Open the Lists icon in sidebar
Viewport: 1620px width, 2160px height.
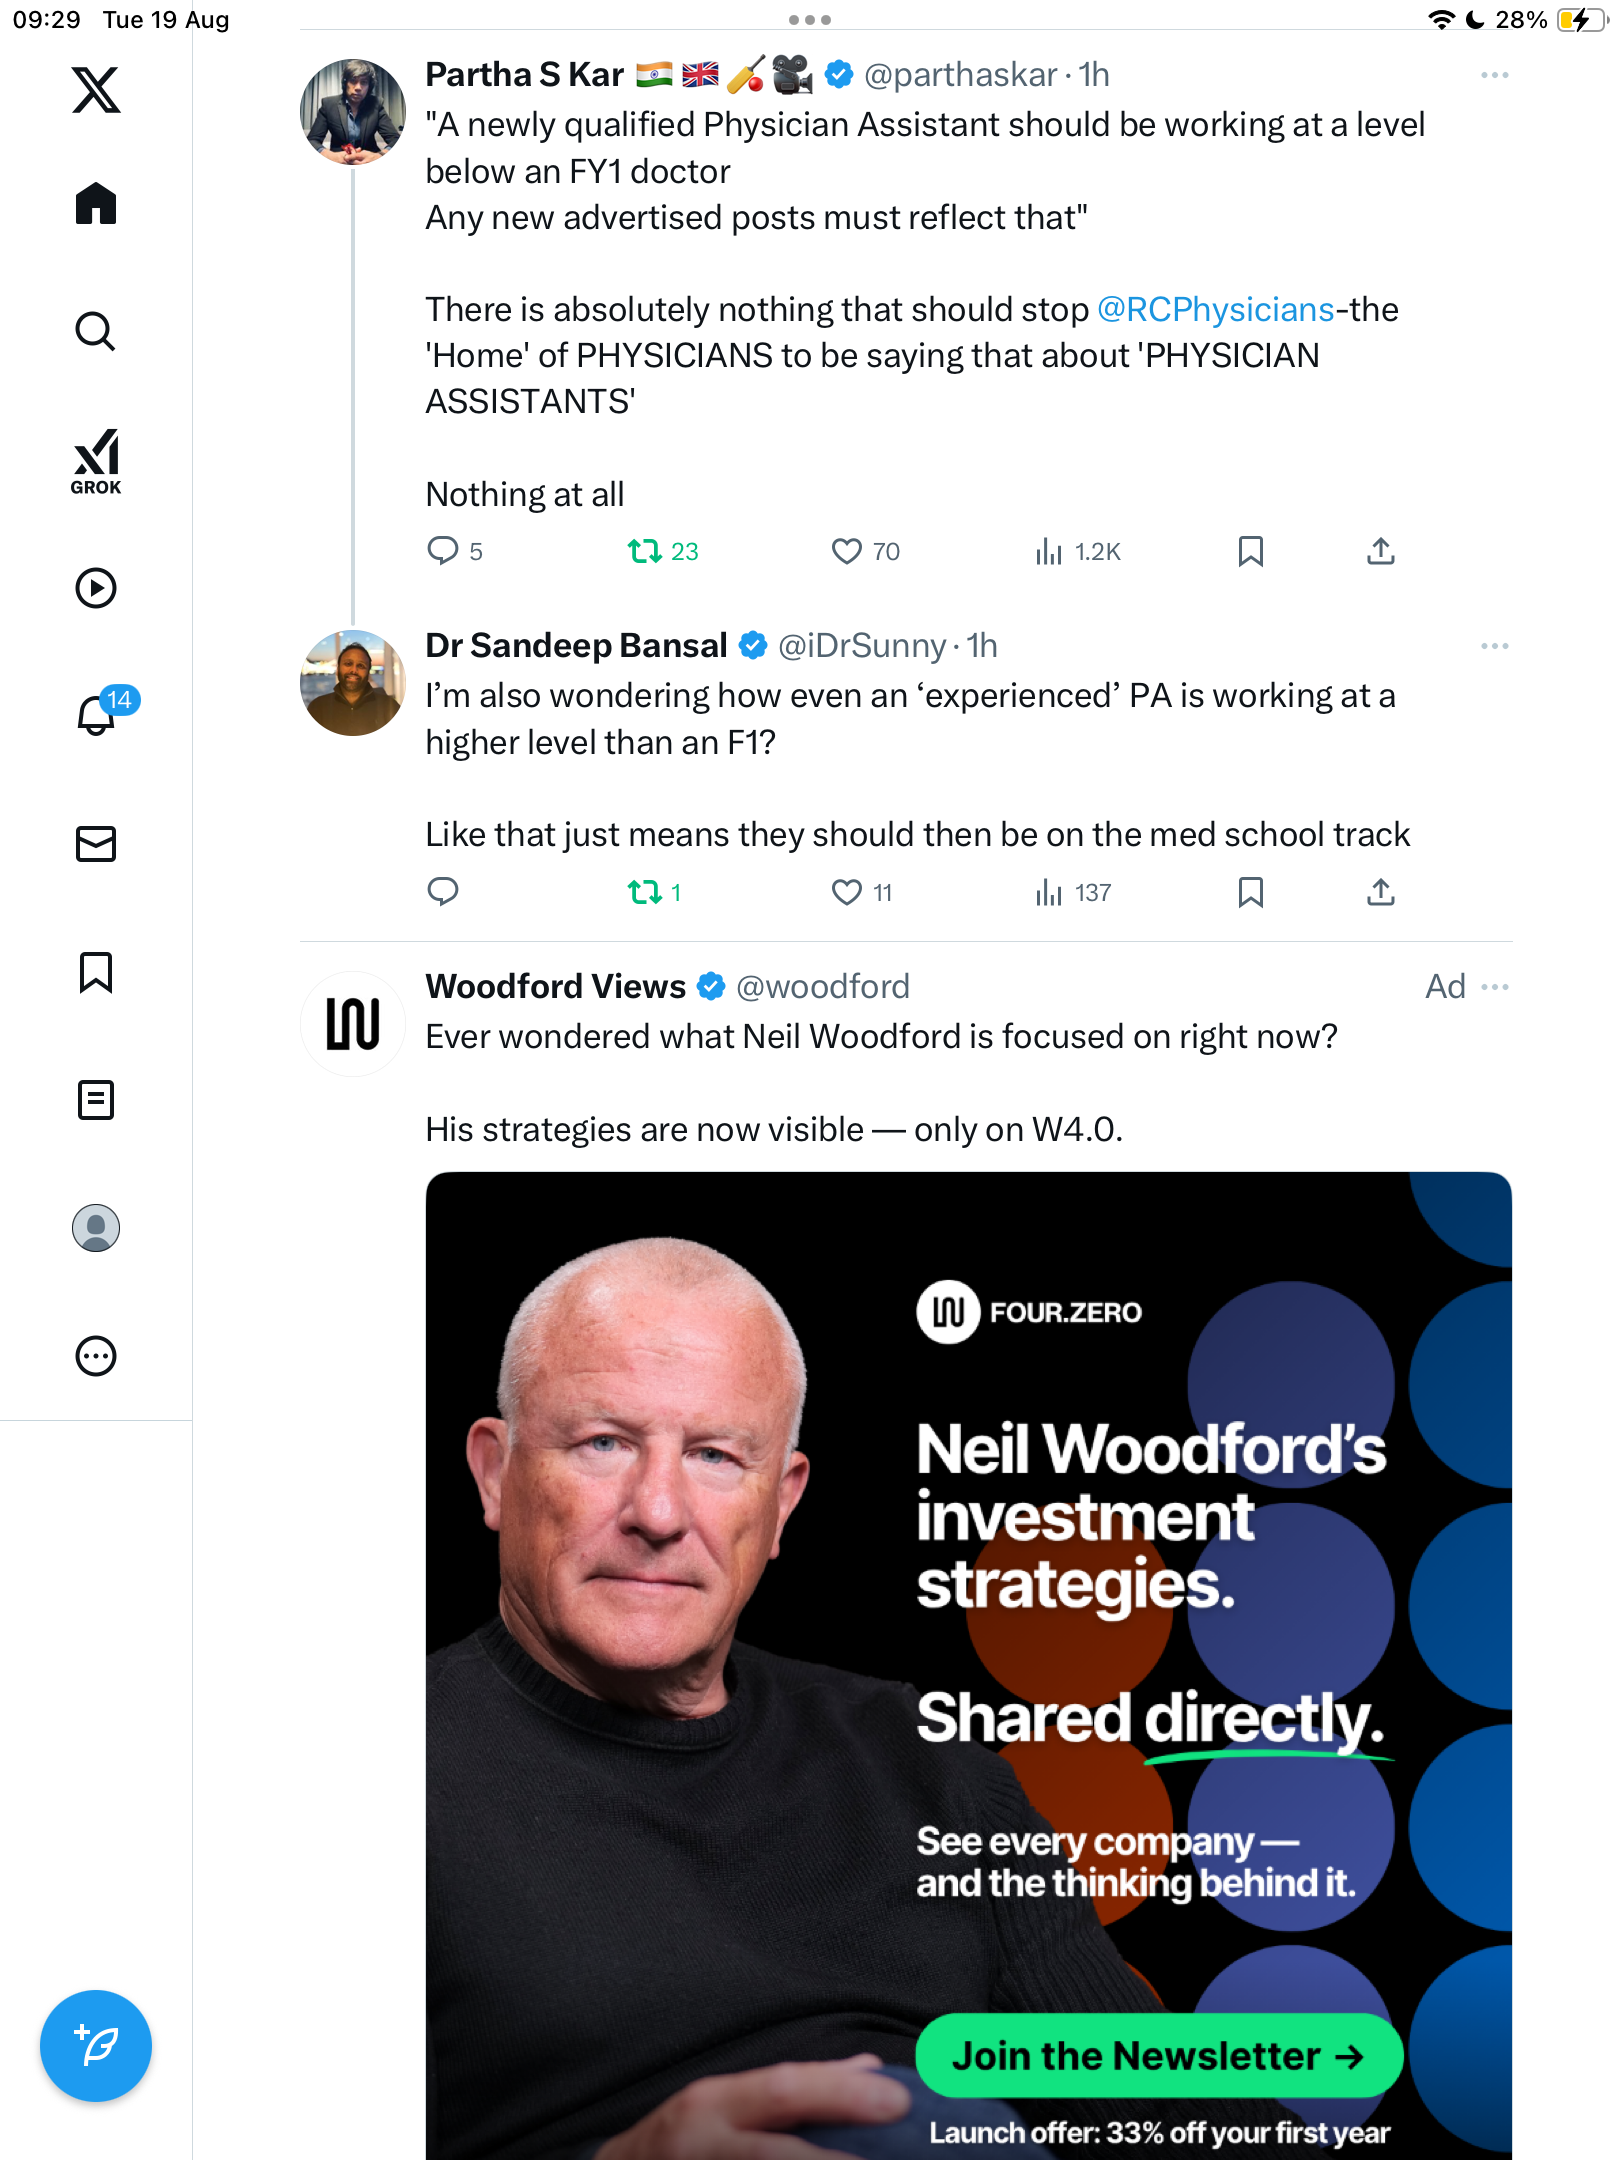[96, 1100]
